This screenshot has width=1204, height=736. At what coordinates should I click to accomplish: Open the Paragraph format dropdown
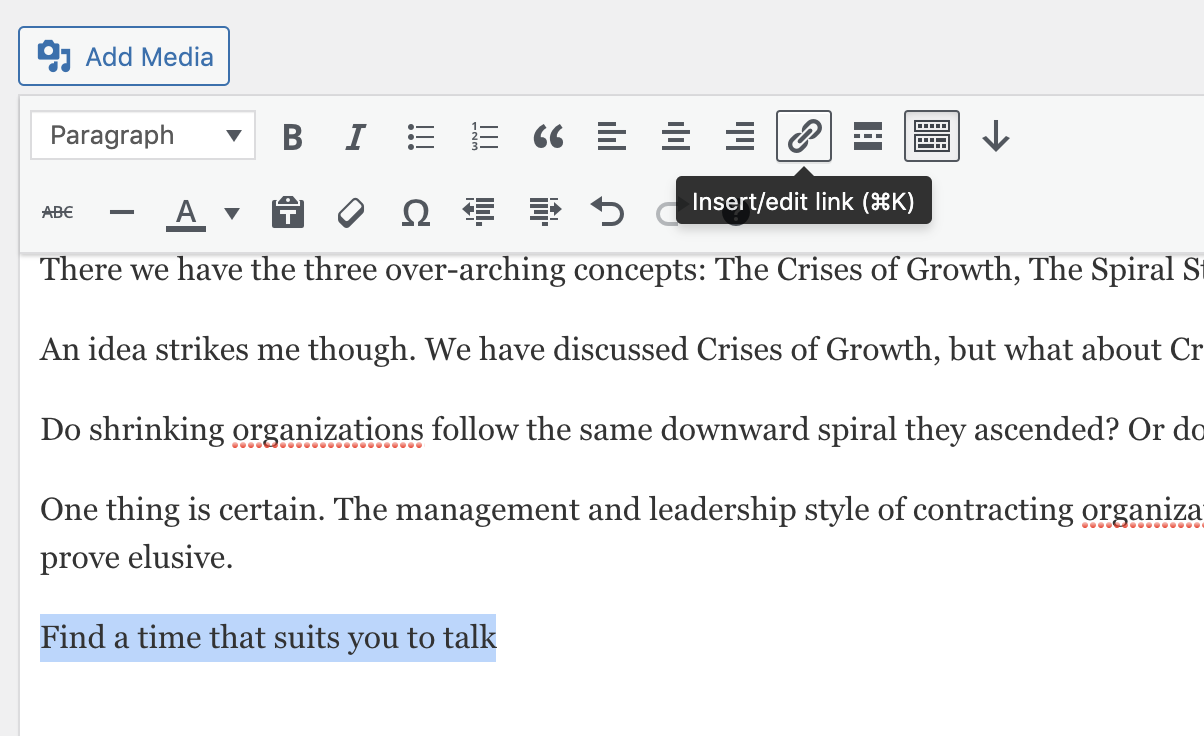143,135
